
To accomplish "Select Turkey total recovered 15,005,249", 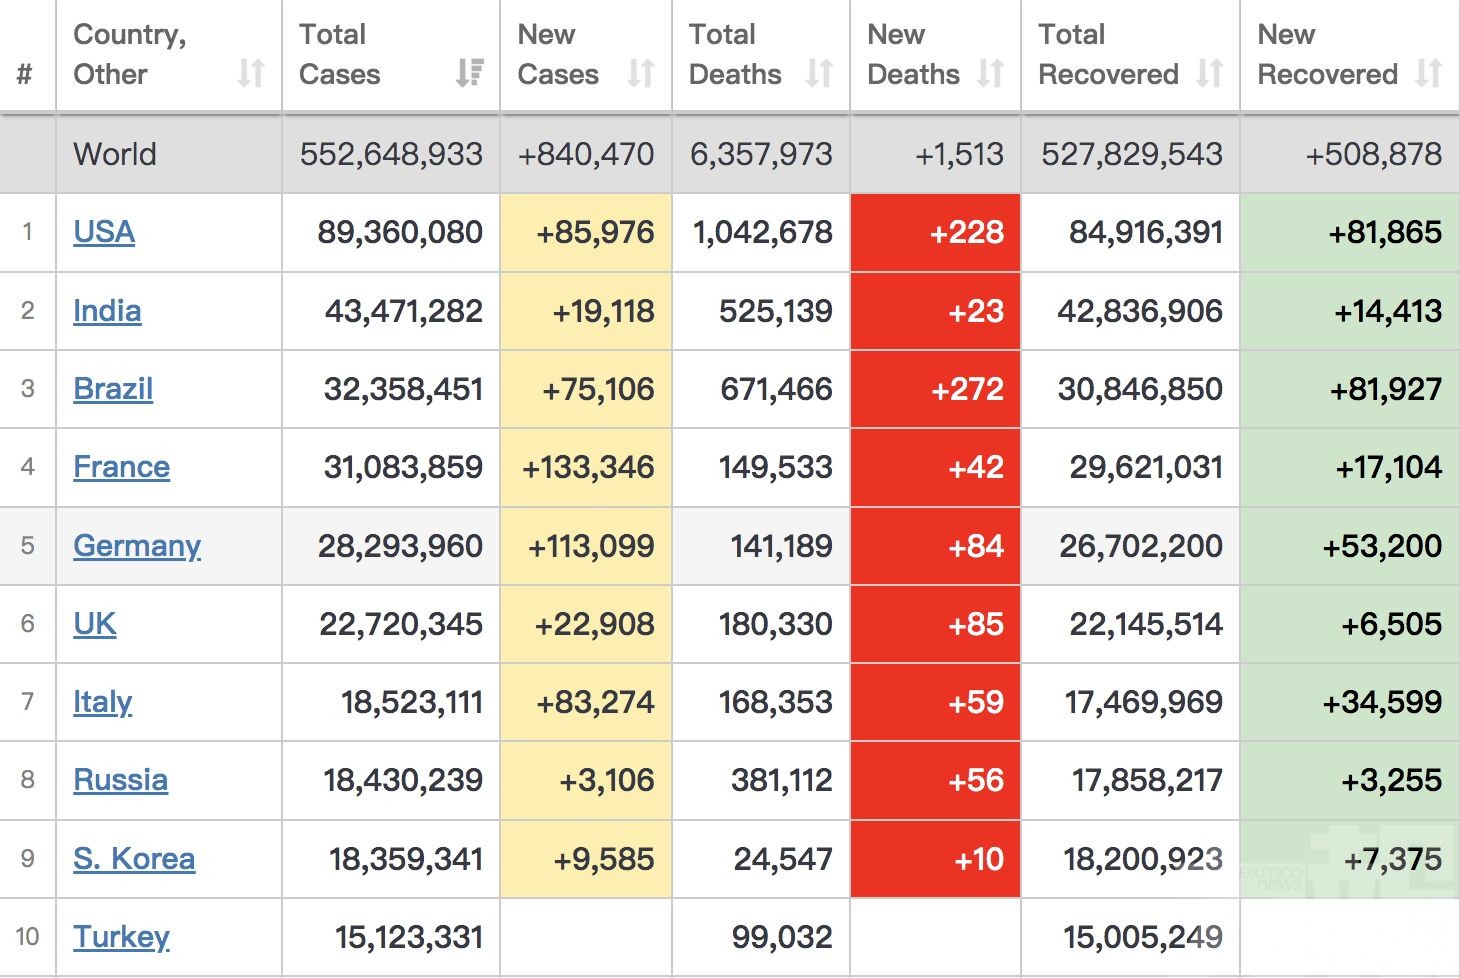I will [x=1143, y=937].
